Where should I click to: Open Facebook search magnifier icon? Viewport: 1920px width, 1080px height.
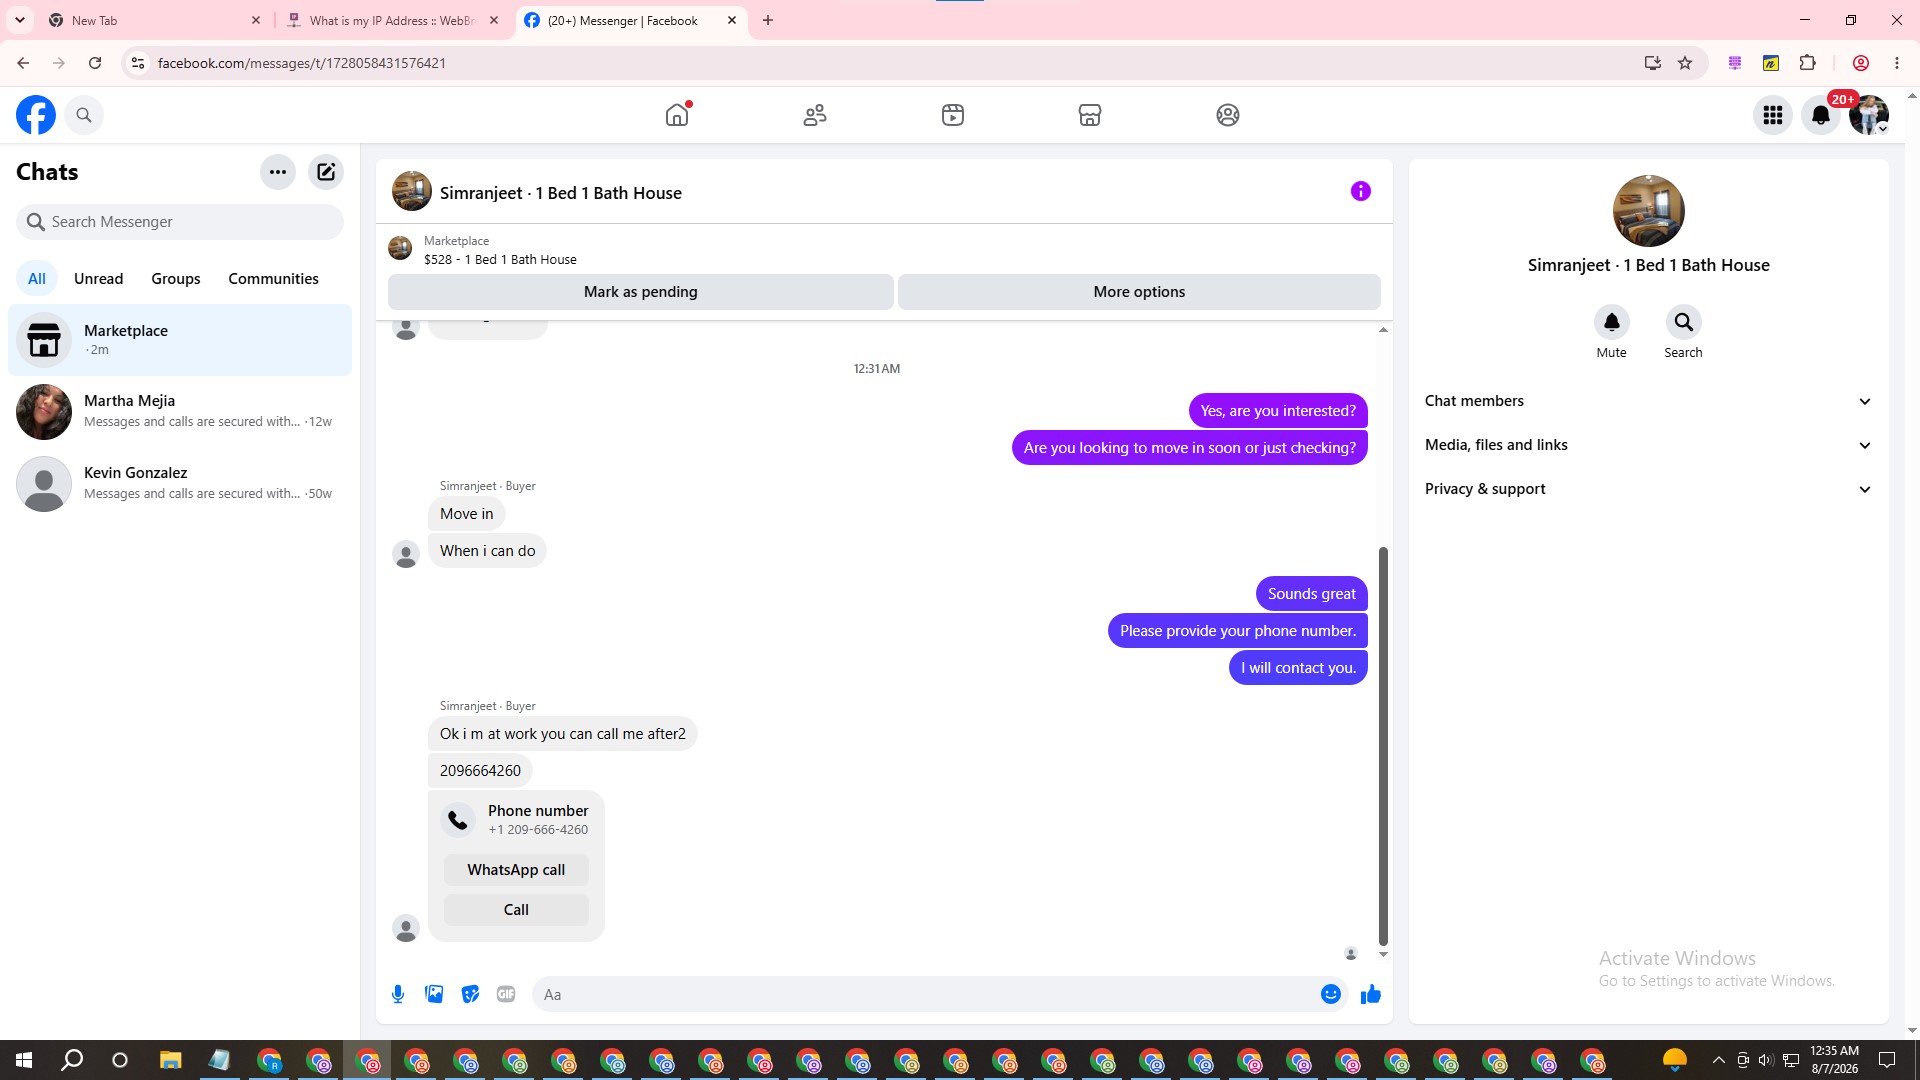coord(84,115)
